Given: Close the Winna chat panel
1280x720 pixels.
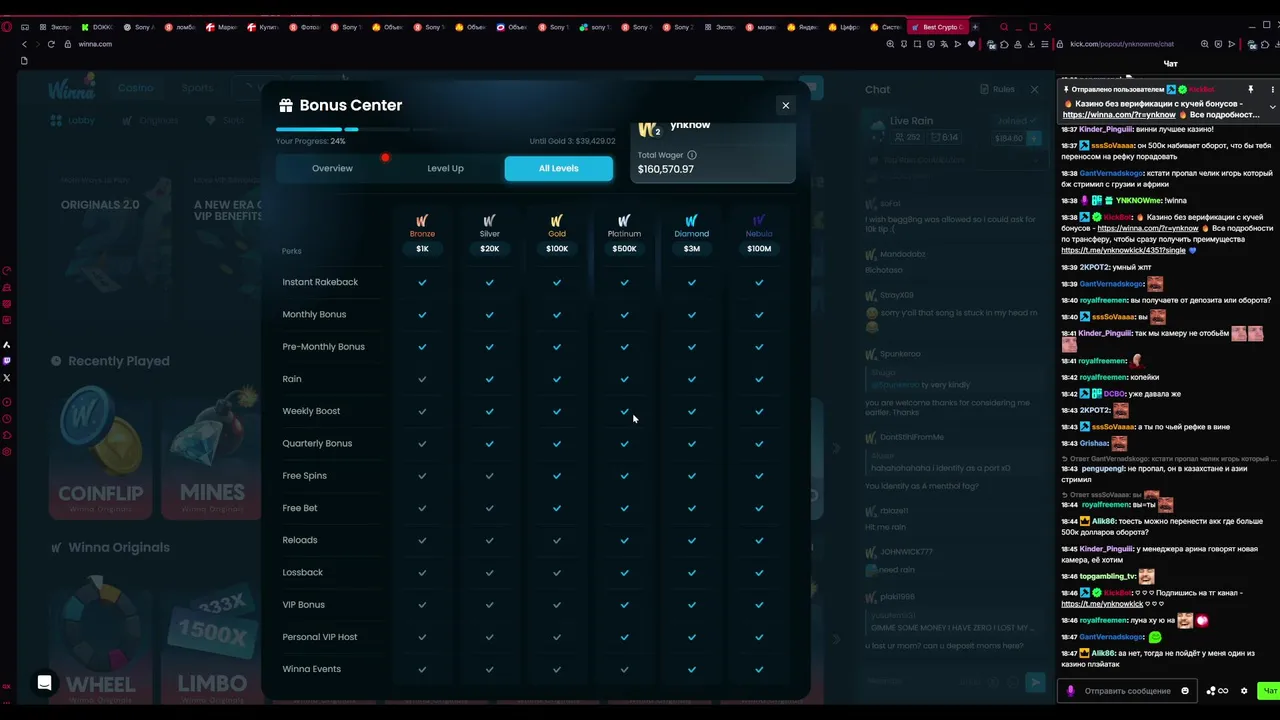Looking at the screenshot, I should click(1034, 89).
